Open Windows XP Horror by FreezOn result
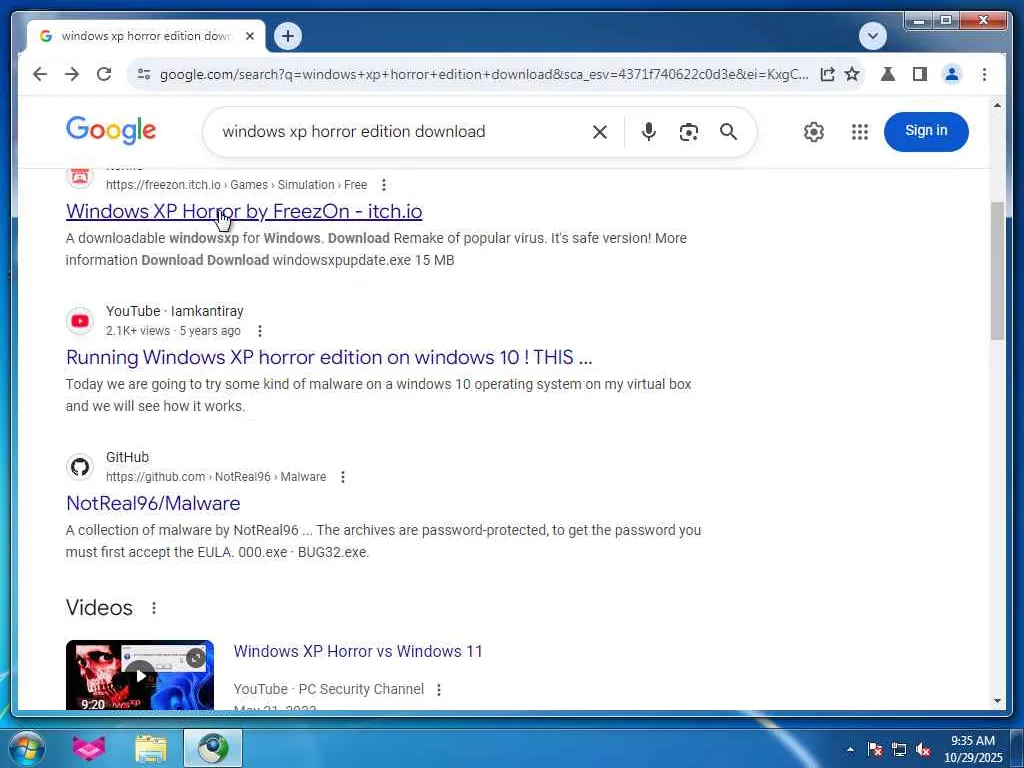 click(x=244, y=212)
